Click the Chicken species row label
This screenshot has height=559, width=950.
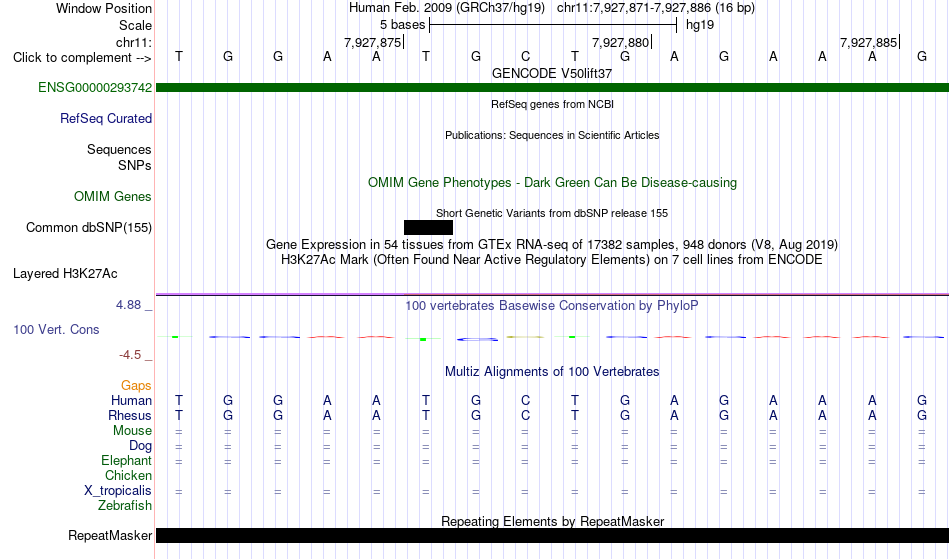pyautogui.click(x=128, y=476)
